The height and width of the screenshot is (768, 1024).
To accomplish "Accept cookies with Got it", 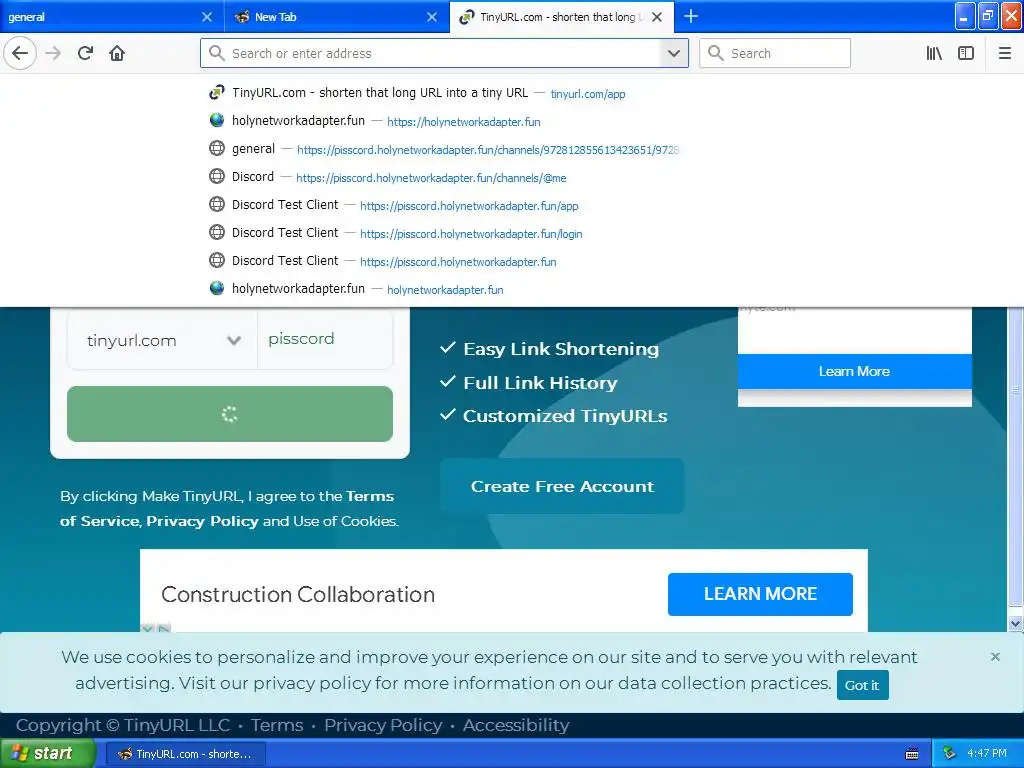I will click(862, 685).
